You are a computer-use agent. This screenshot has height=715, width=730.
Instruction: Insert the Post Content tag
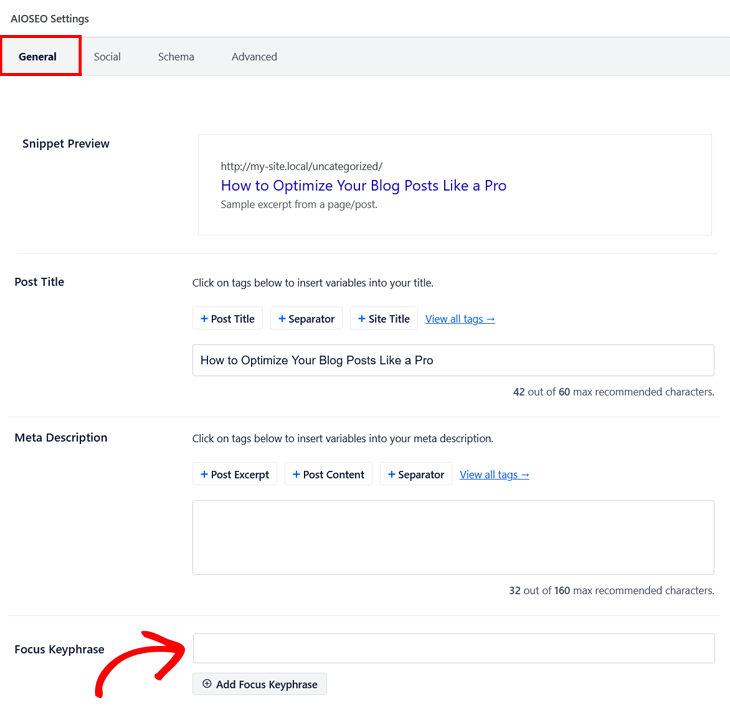[x=328, y=474]
